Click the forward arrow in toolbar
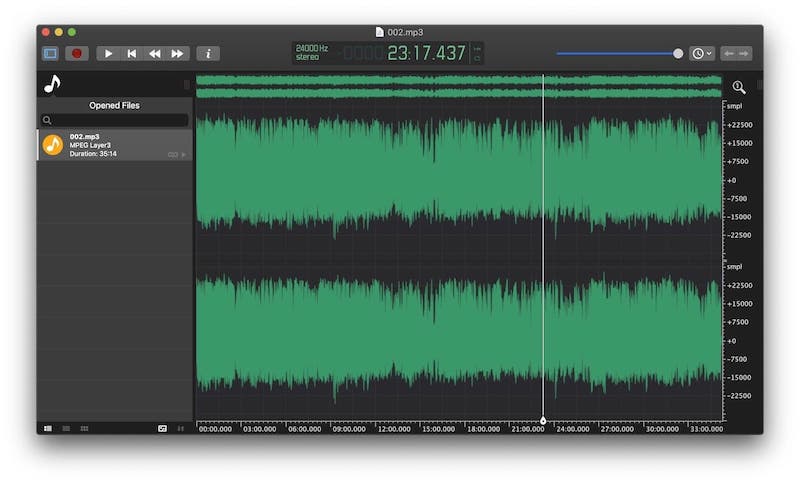Image resolution: width=800 pixels, height=483 pixels. click(x=744, y=53)
